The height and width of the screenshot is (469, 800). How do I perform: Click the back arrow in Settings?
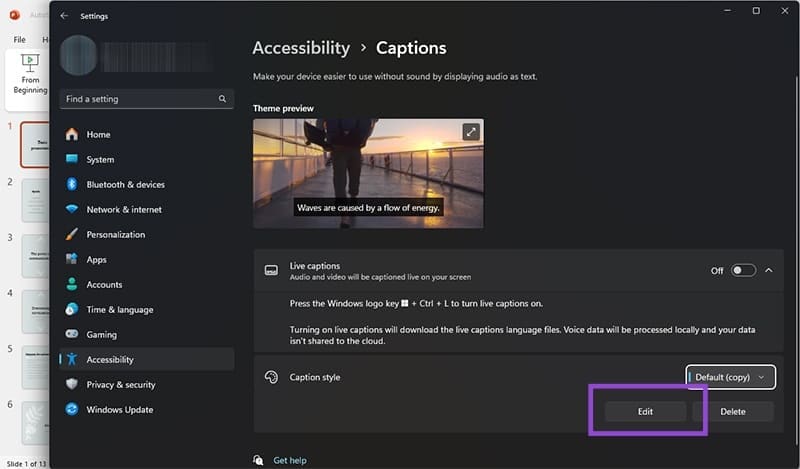pos(65,16)
